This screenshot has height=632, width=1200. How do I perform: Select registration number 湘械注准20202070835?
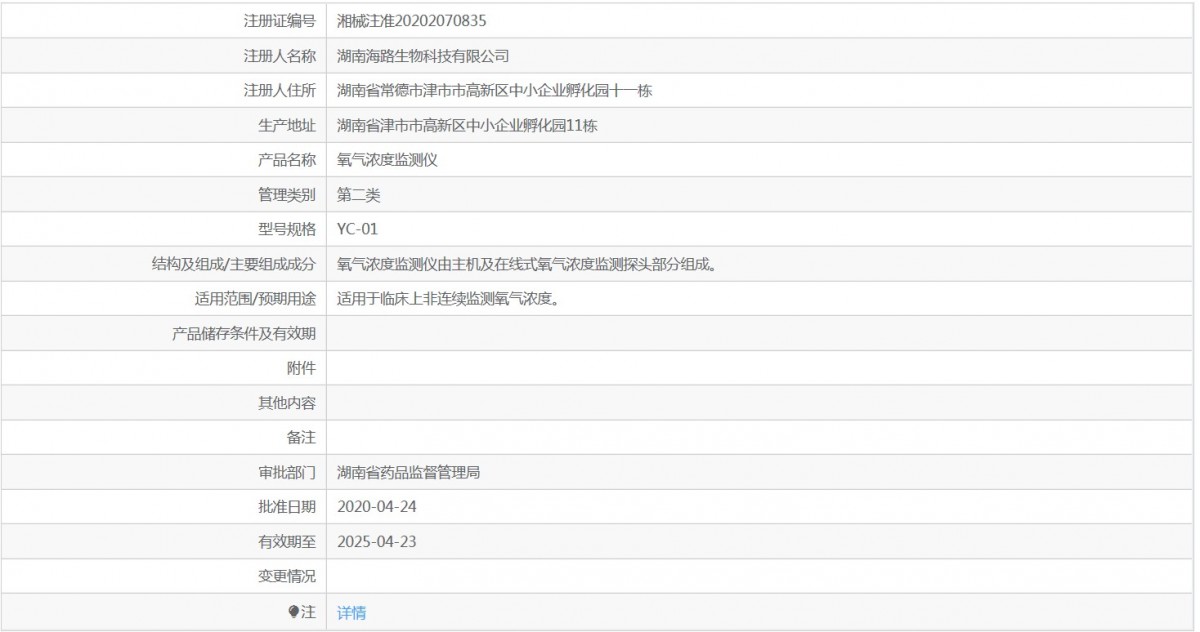point(412,20)
